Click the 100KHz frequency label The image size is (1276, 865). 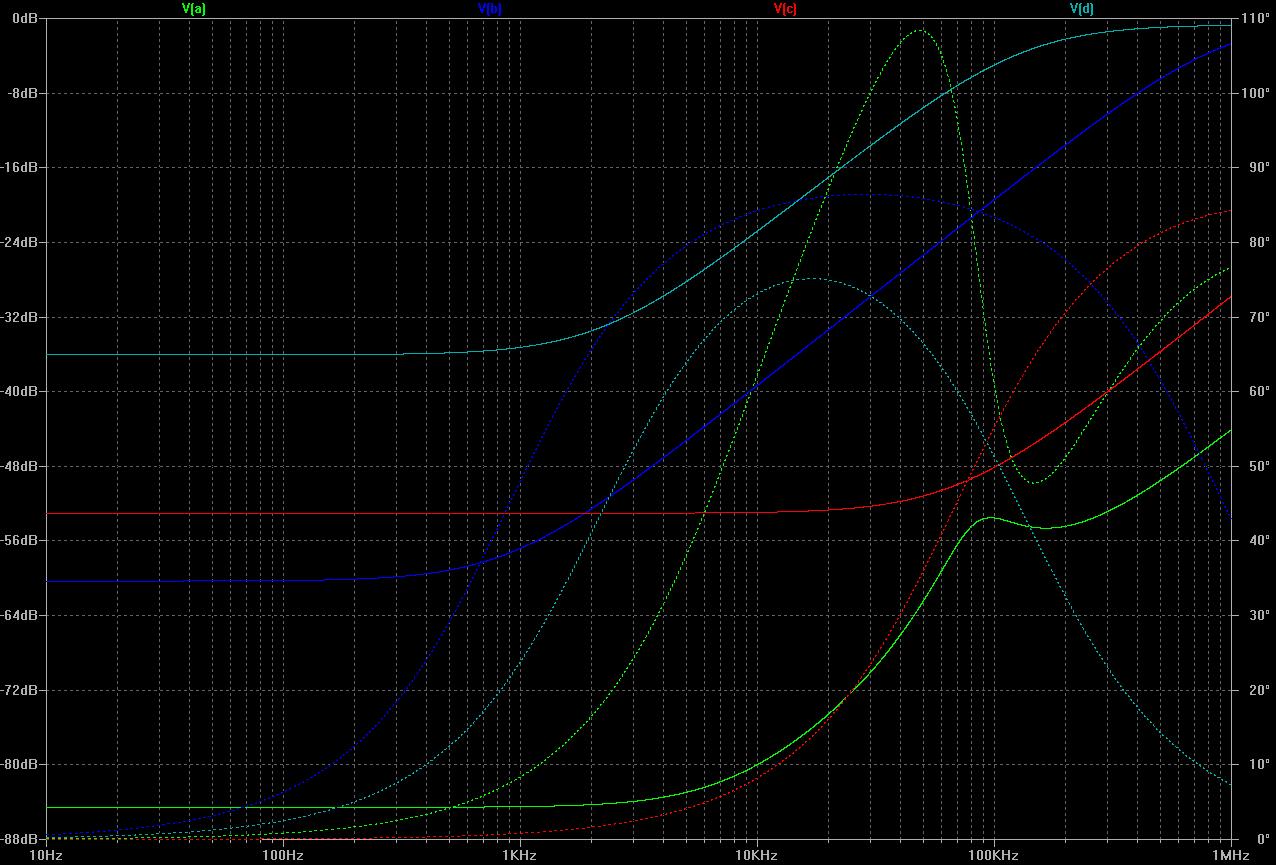(x=993, y=856)
